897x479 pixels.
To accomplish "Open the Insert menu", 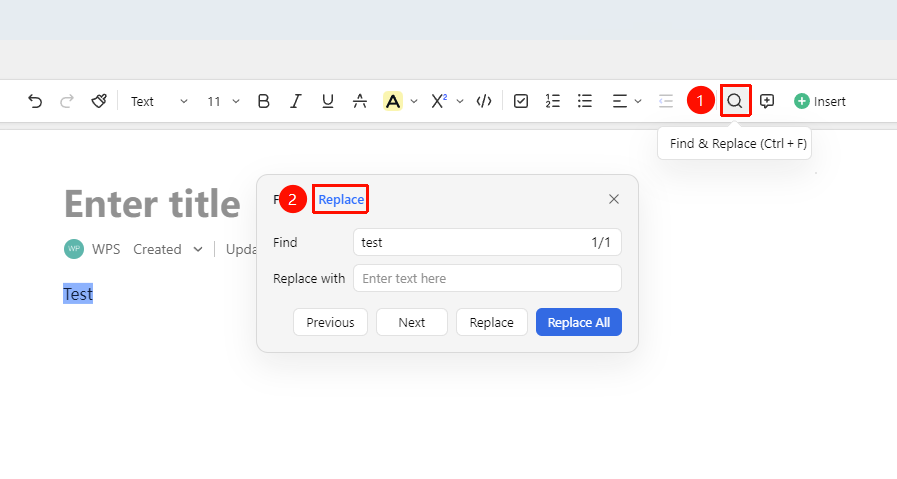I will 820,101.
